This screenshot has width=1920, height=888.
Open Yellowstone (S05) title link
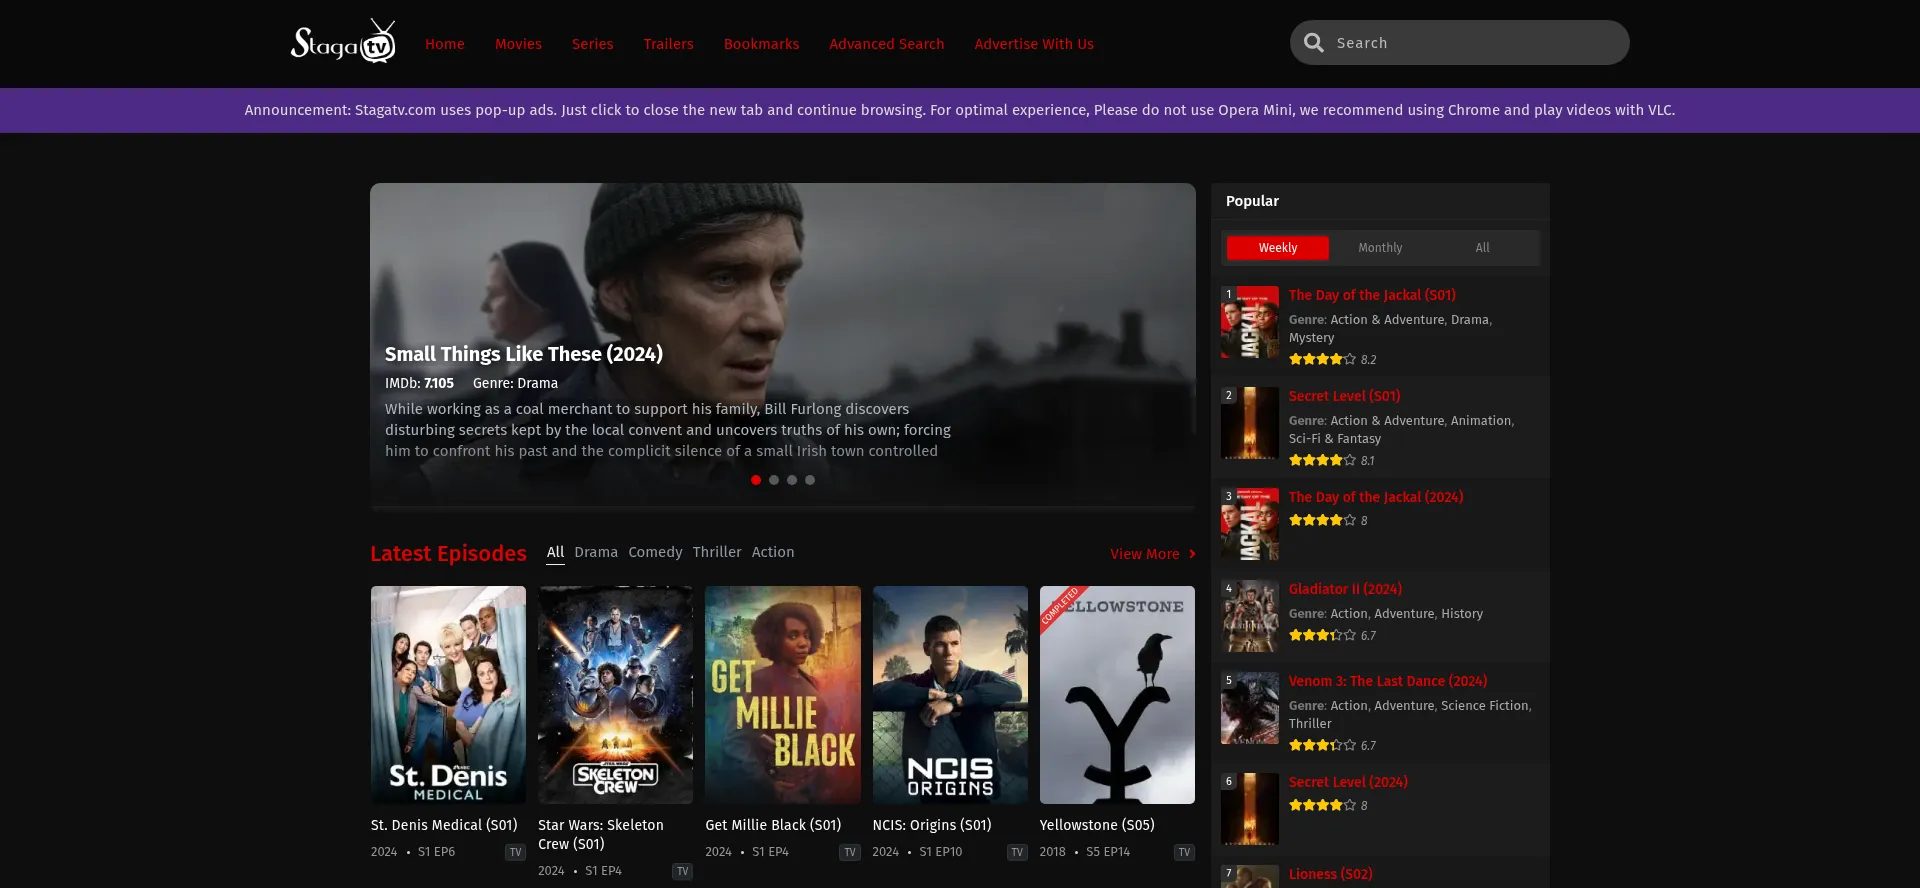[1097, 825]
